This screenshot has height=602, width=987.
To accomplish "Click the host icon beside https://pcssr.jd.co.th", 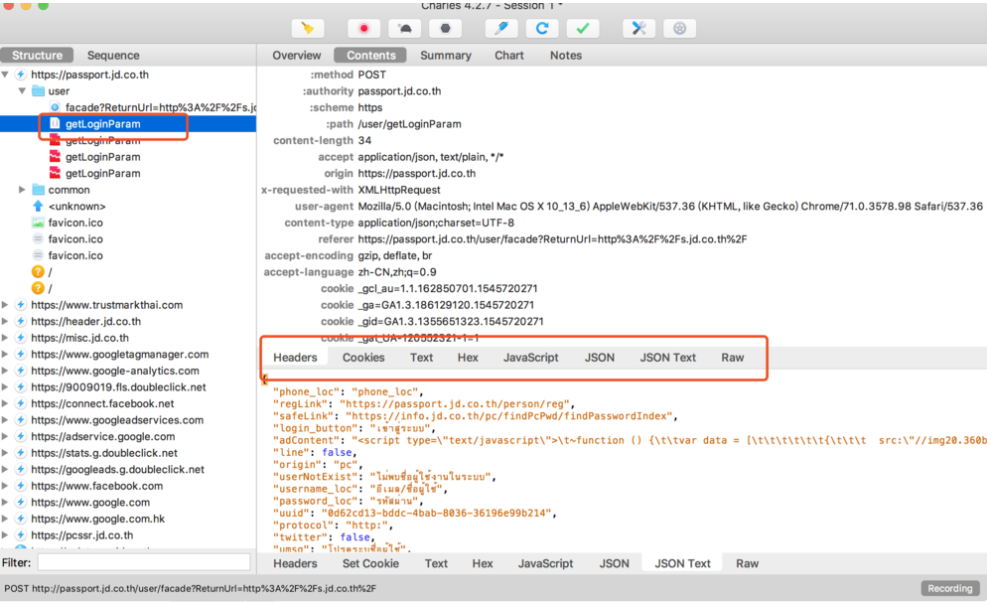I will click(21, 535).
